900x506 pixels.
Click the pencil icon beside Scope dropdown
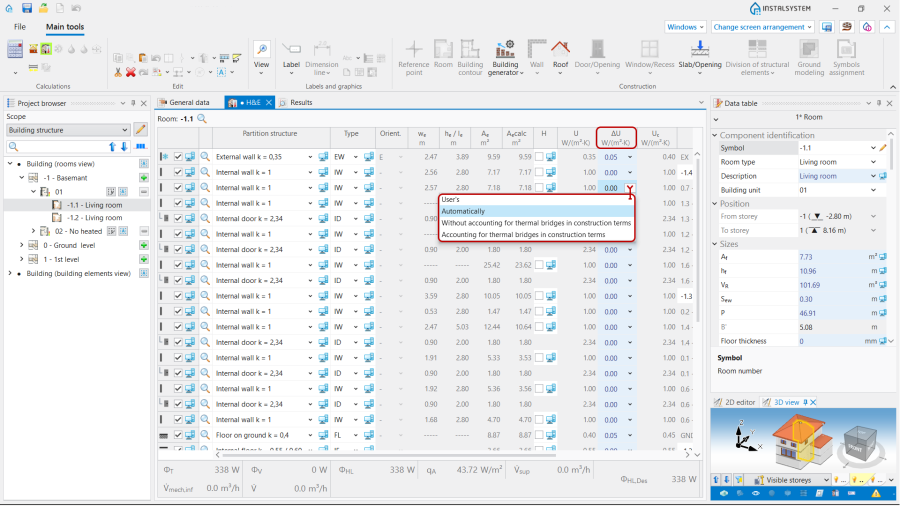(x=141, y=130)
